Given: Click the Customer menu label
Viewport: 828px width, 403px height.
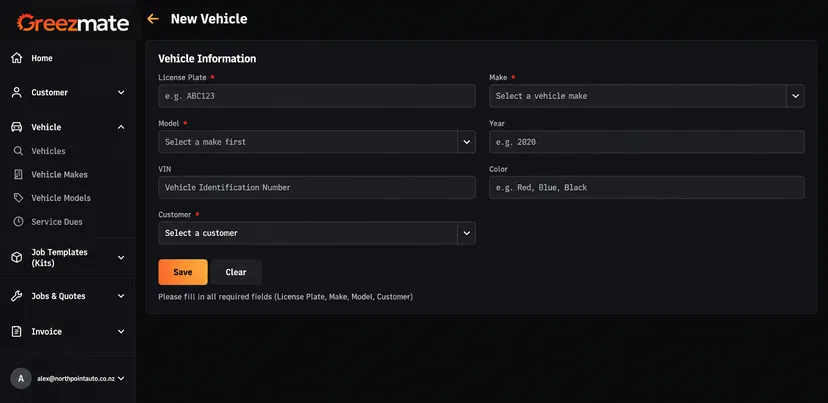Looking at the screenshot, I should point(50,92).
